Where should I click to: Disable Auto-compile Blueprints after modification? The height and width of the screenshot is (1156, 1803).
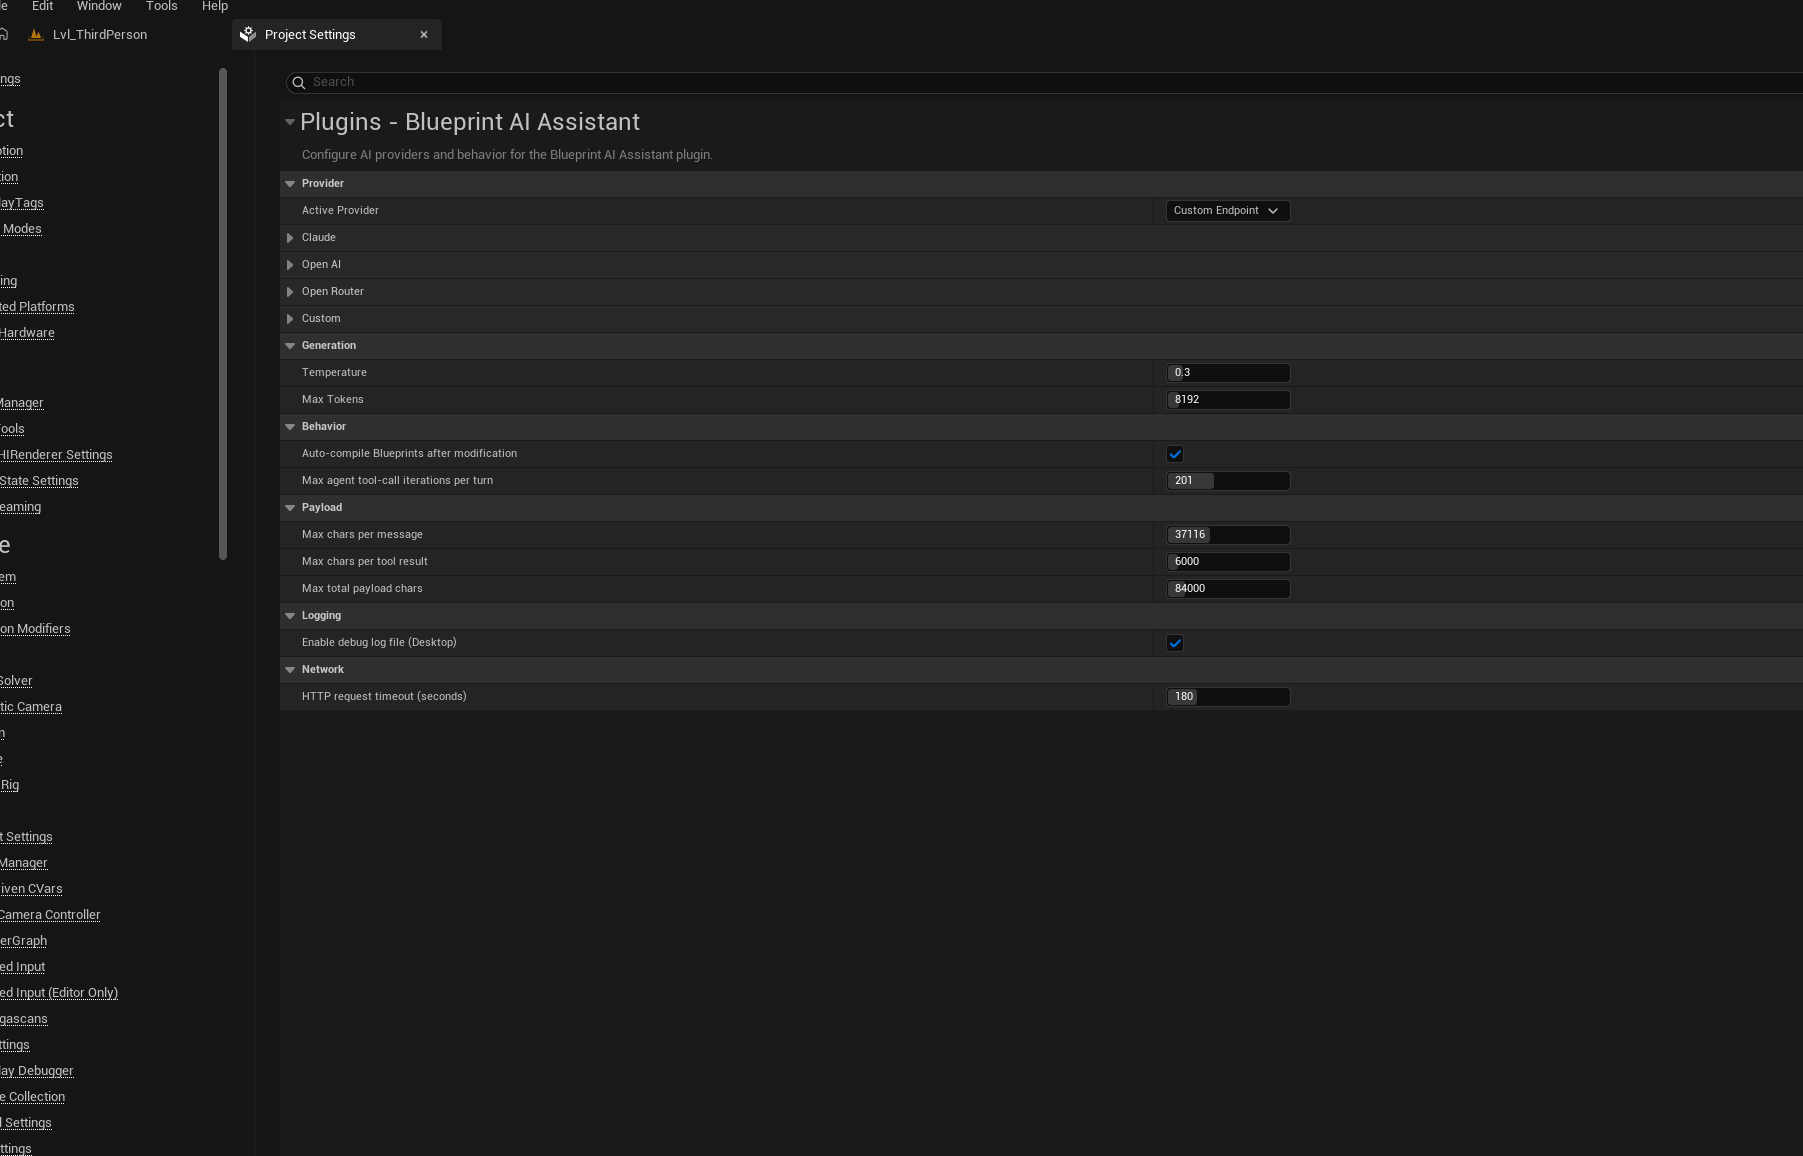click(x=1175, y=453)
